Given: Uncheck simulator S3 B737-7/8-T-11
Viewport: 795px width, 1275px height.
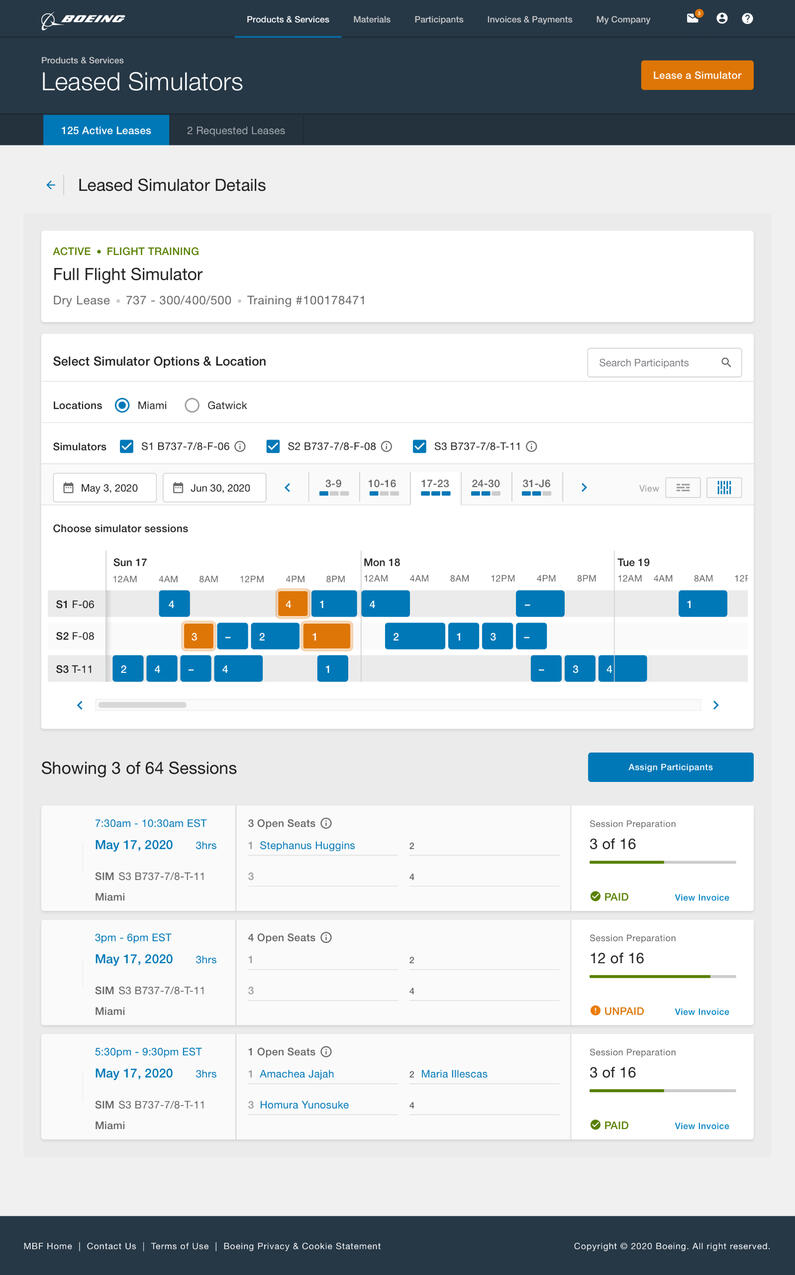Looking at the screenshot, I should pyautogui.click(x=419, y=446).
